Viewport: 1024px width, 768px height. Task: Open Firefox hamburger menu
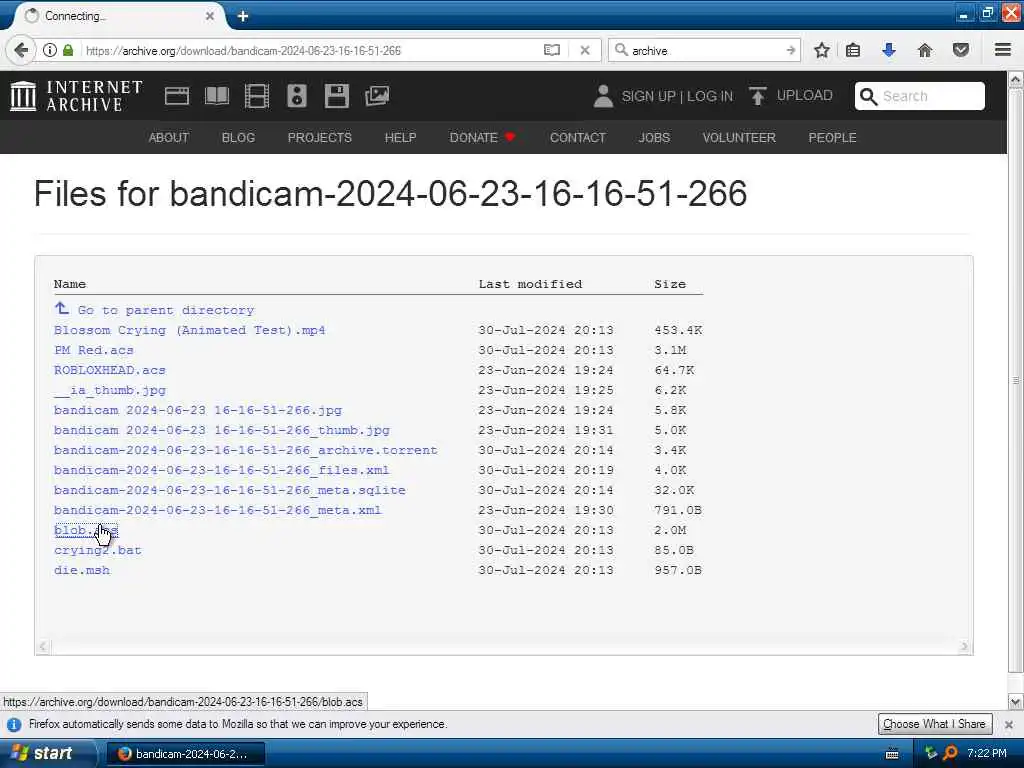coord(1003,50)
